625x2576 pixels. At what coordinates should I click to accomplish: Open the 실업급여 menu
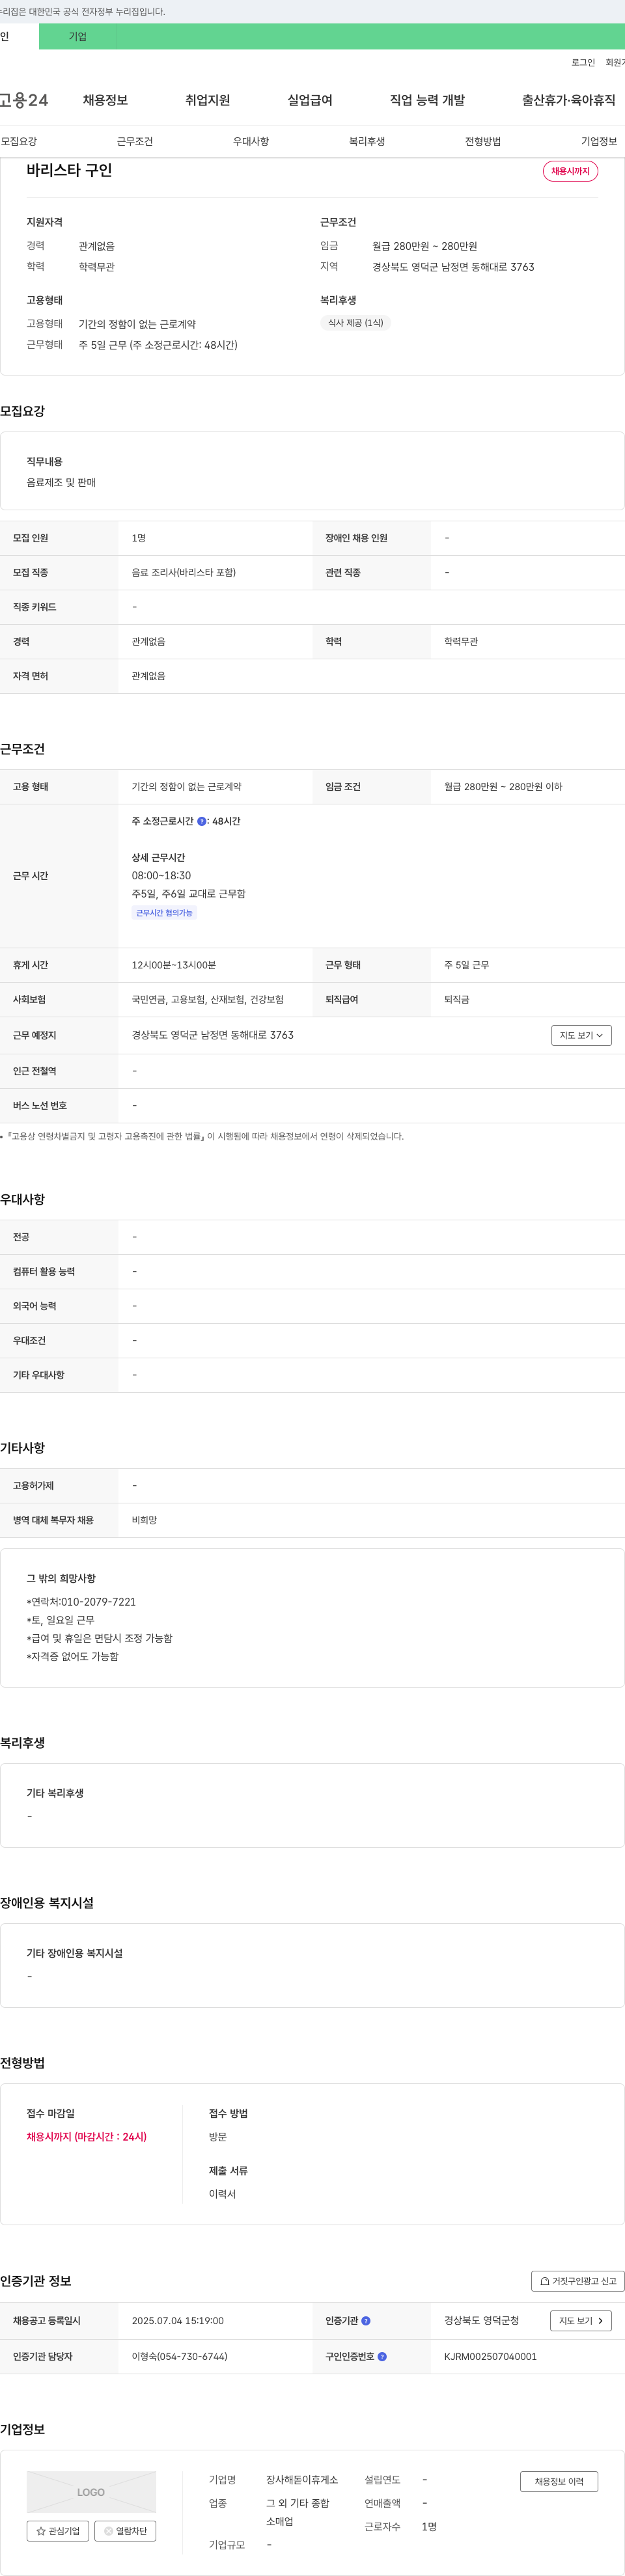tap(310, 100)
